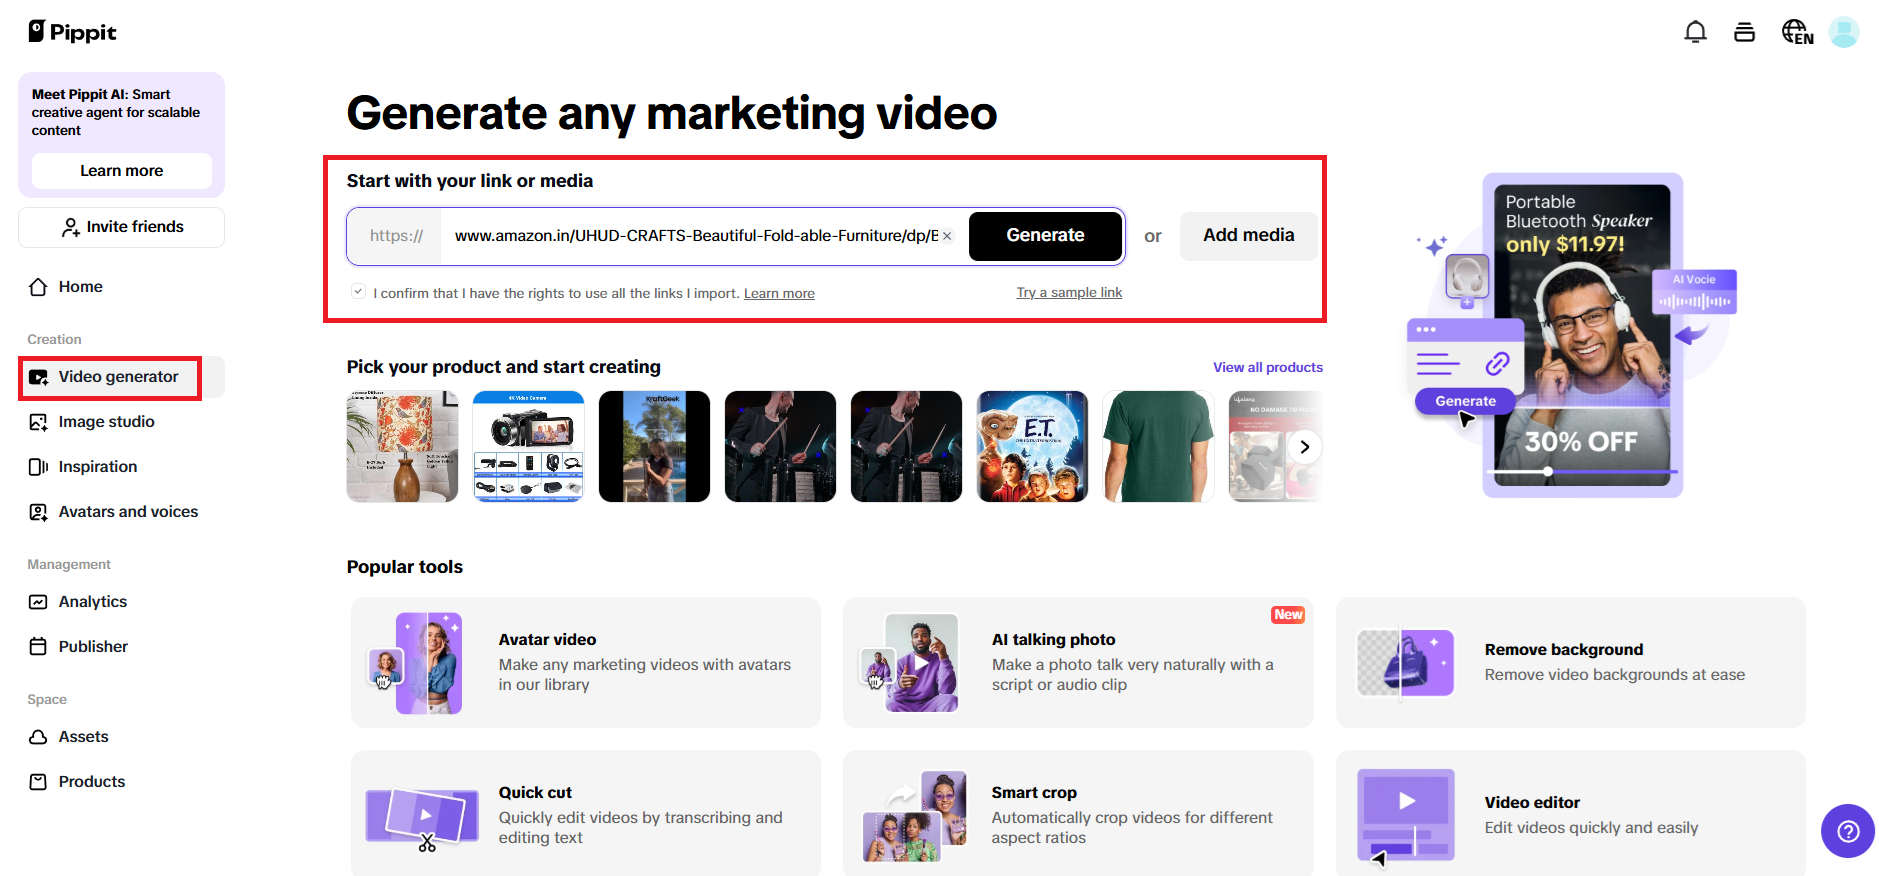
Task: Click the Home house icon
Action: [38, 287]
